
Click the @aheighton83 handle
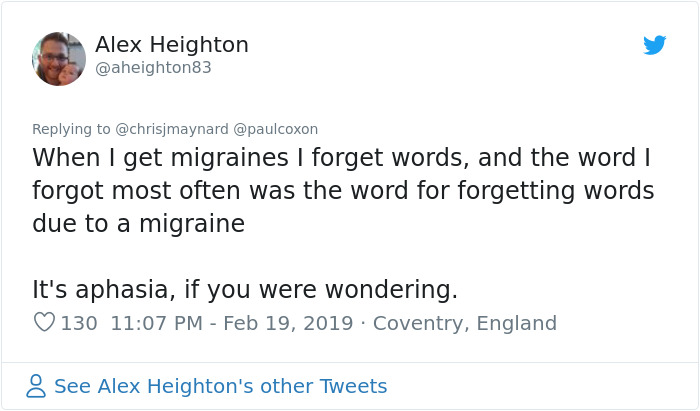point(153,68)
